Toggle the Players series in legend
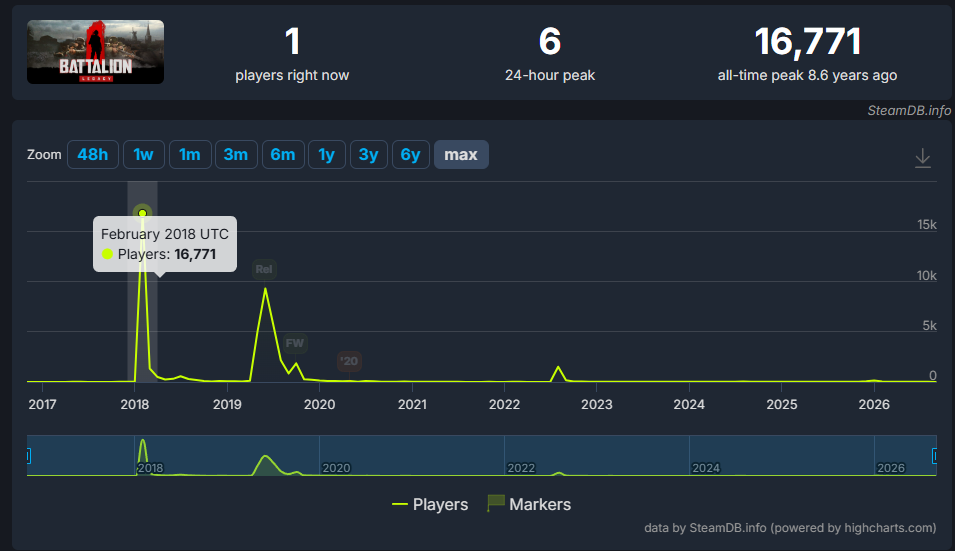Viewport: 955px width, 551px height. click(430, 504)
